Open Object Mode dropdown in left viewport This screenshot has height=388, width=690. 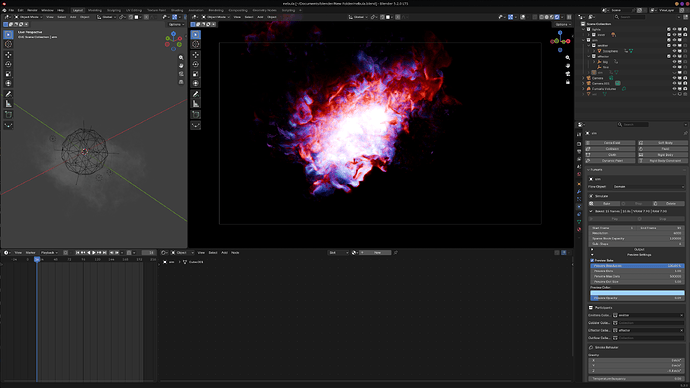click(x=28, y=17)
